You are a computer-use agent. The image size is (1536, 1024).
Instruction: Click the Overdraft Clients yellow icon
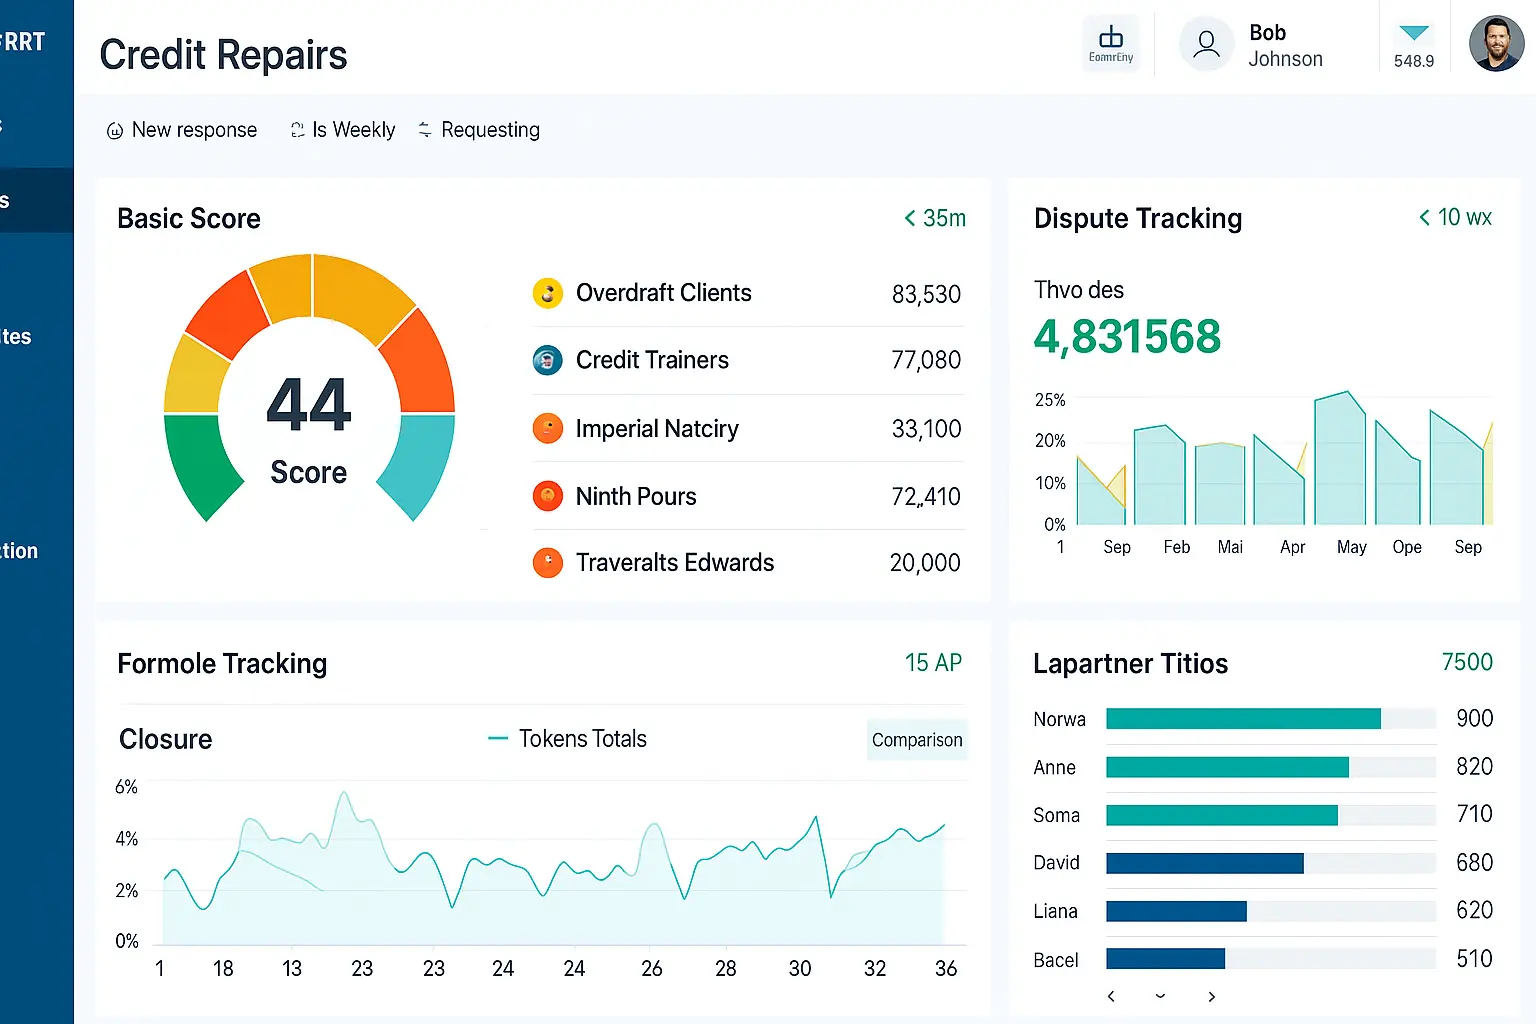pos(547,293)
